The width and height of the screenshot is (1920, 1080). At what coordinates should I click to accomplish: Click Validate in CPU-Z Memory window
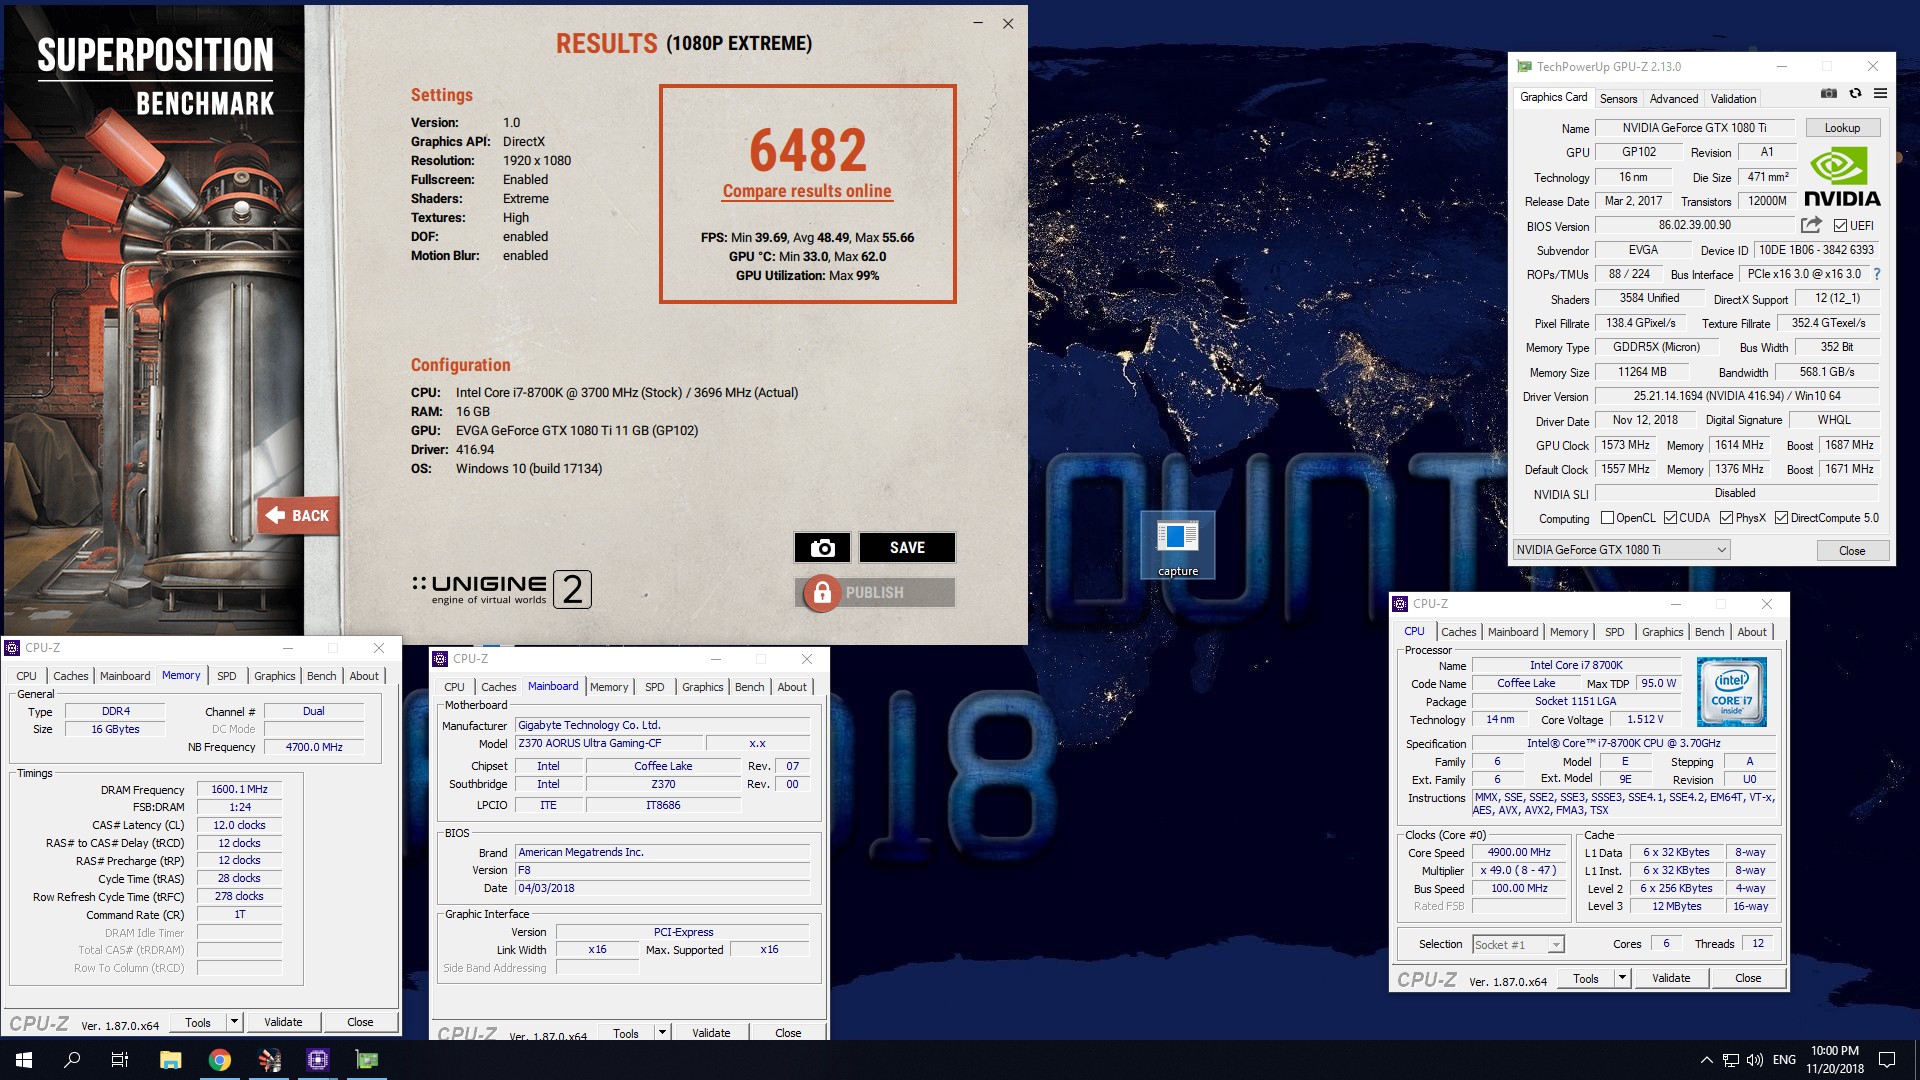pyautogui.click(x=283, y=1022)
